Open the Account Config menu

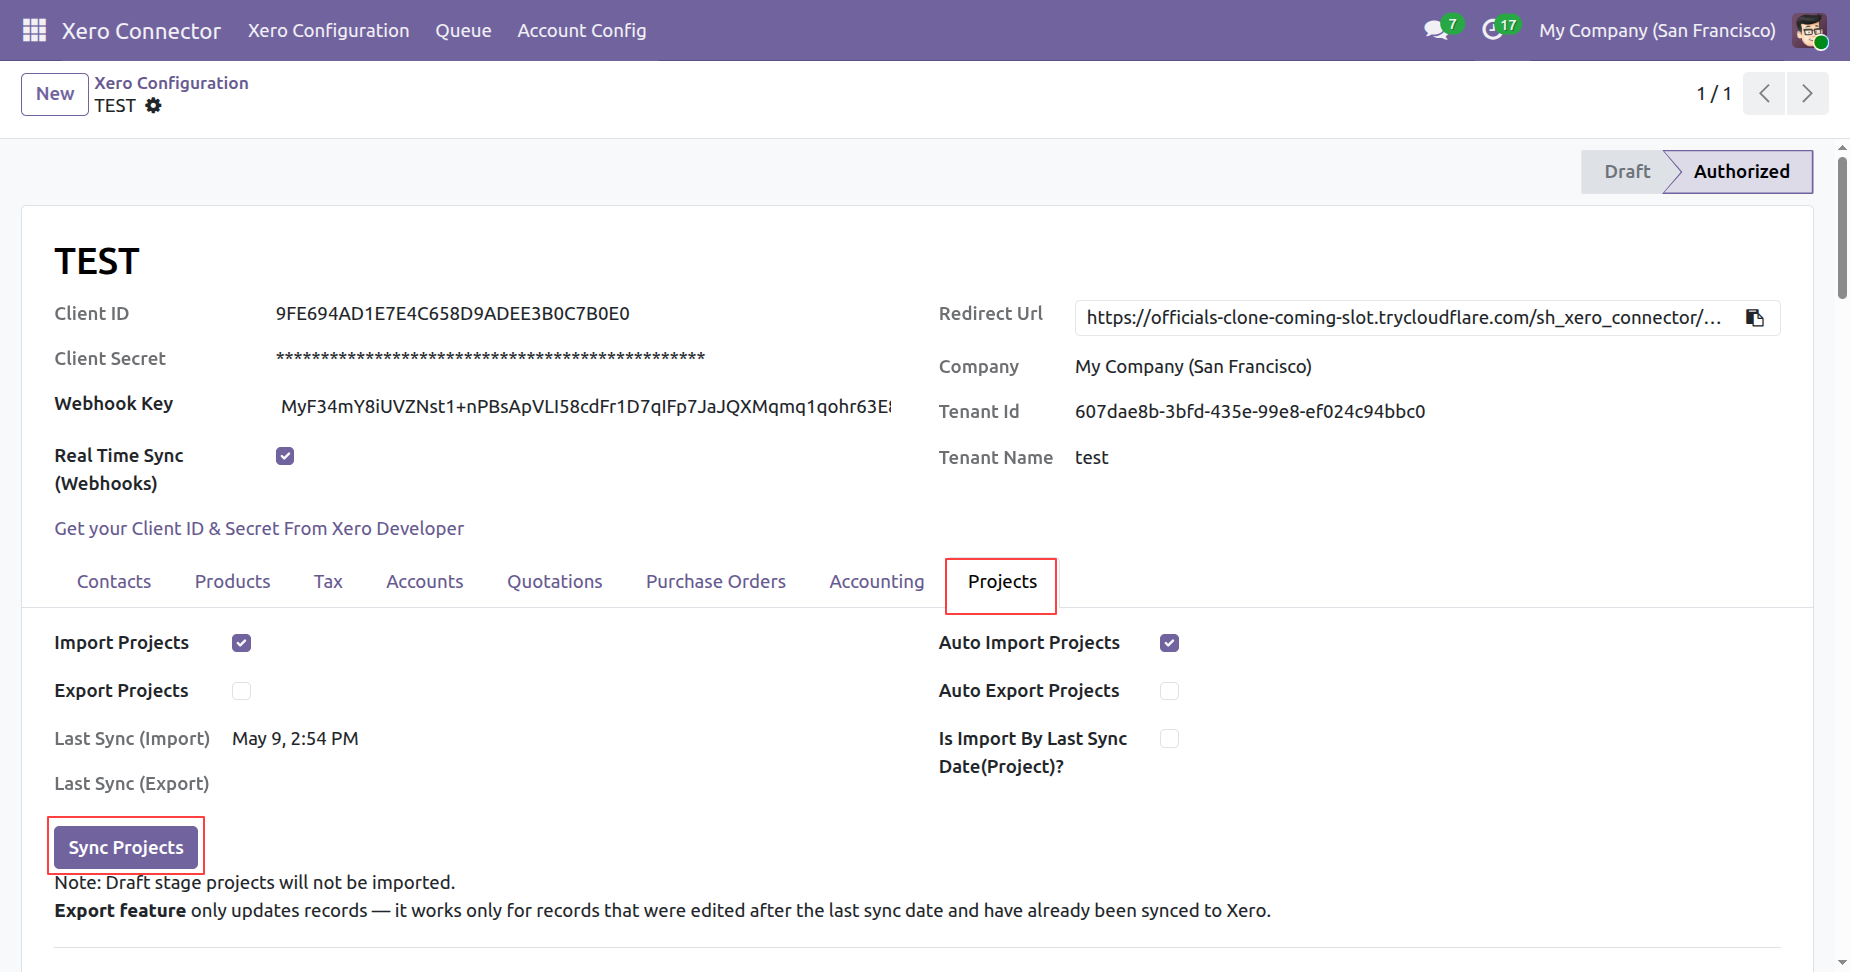pos(581,30)
